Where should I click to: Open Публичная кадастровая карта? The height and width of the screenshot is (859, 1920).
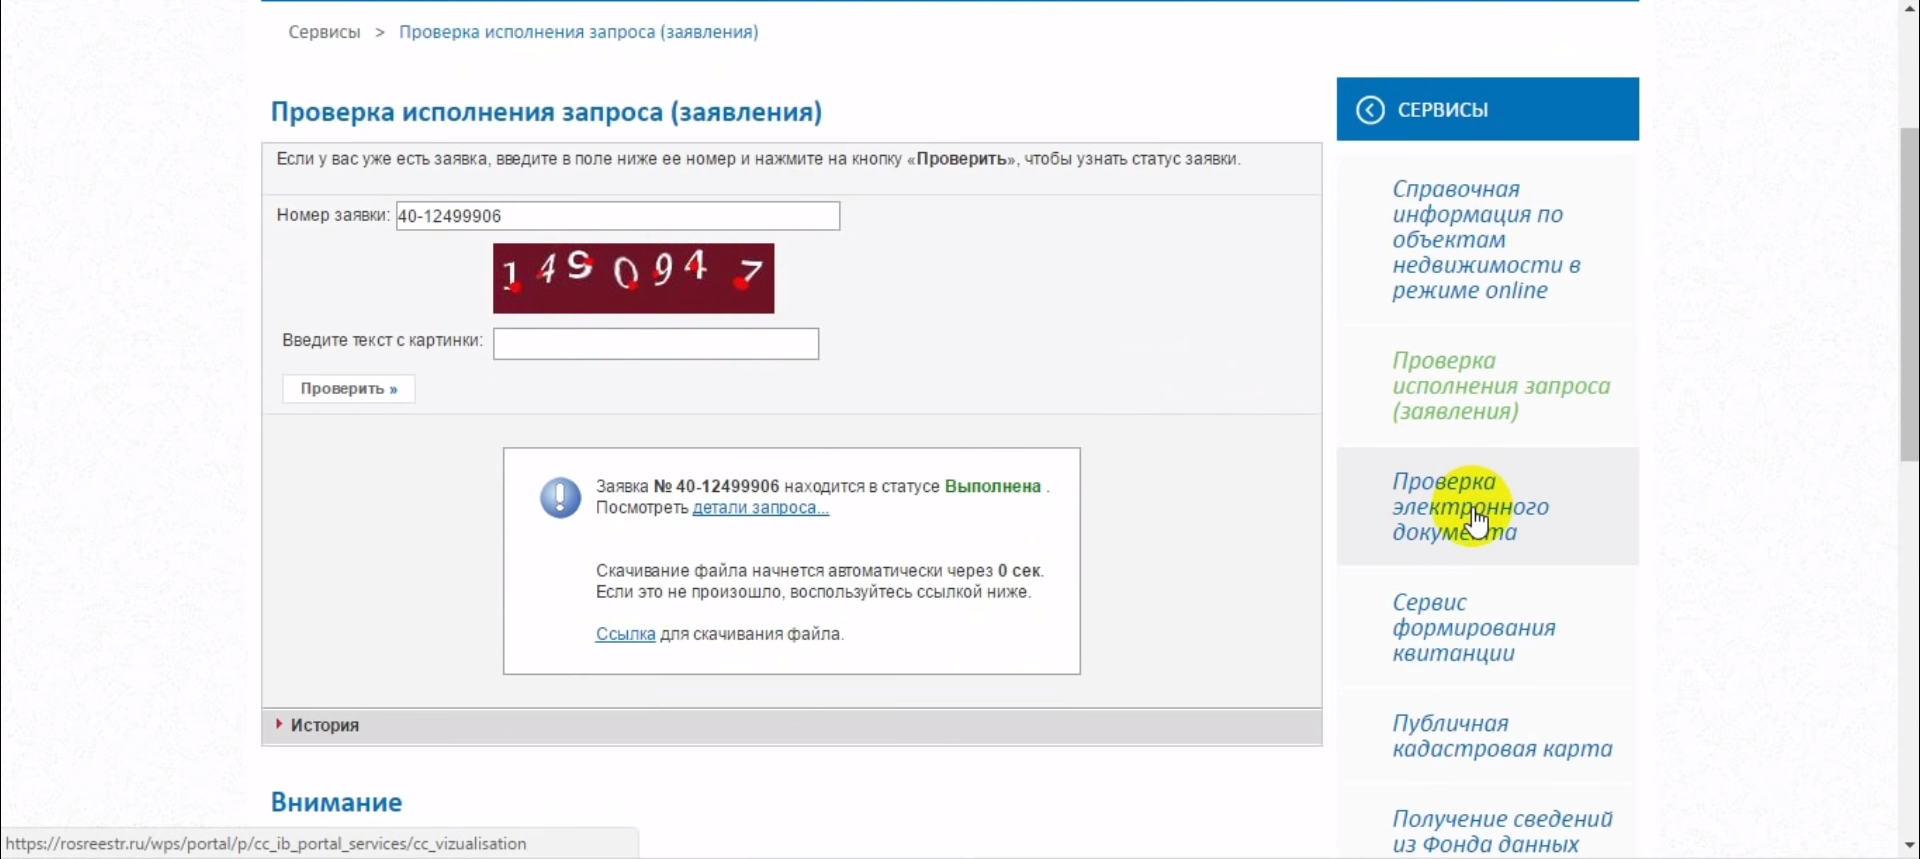(1501, 736)
